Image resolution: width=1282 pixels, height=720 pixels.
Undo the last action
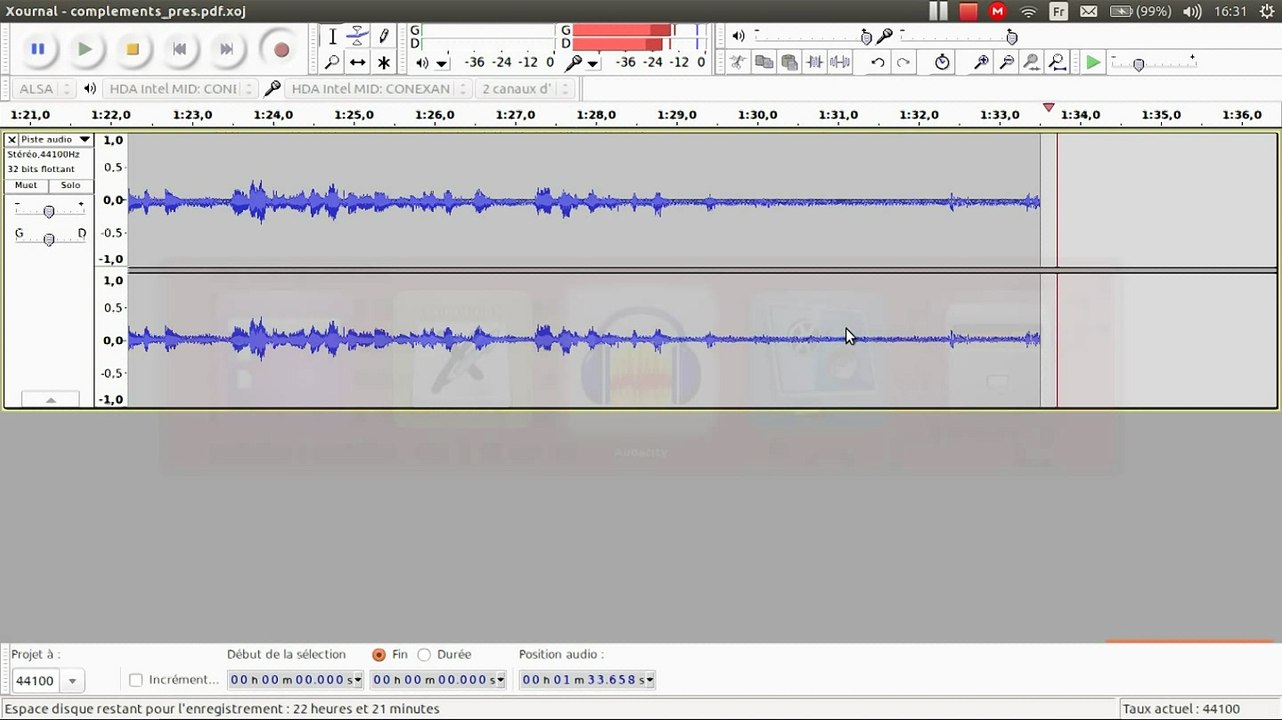click(877, 62)
